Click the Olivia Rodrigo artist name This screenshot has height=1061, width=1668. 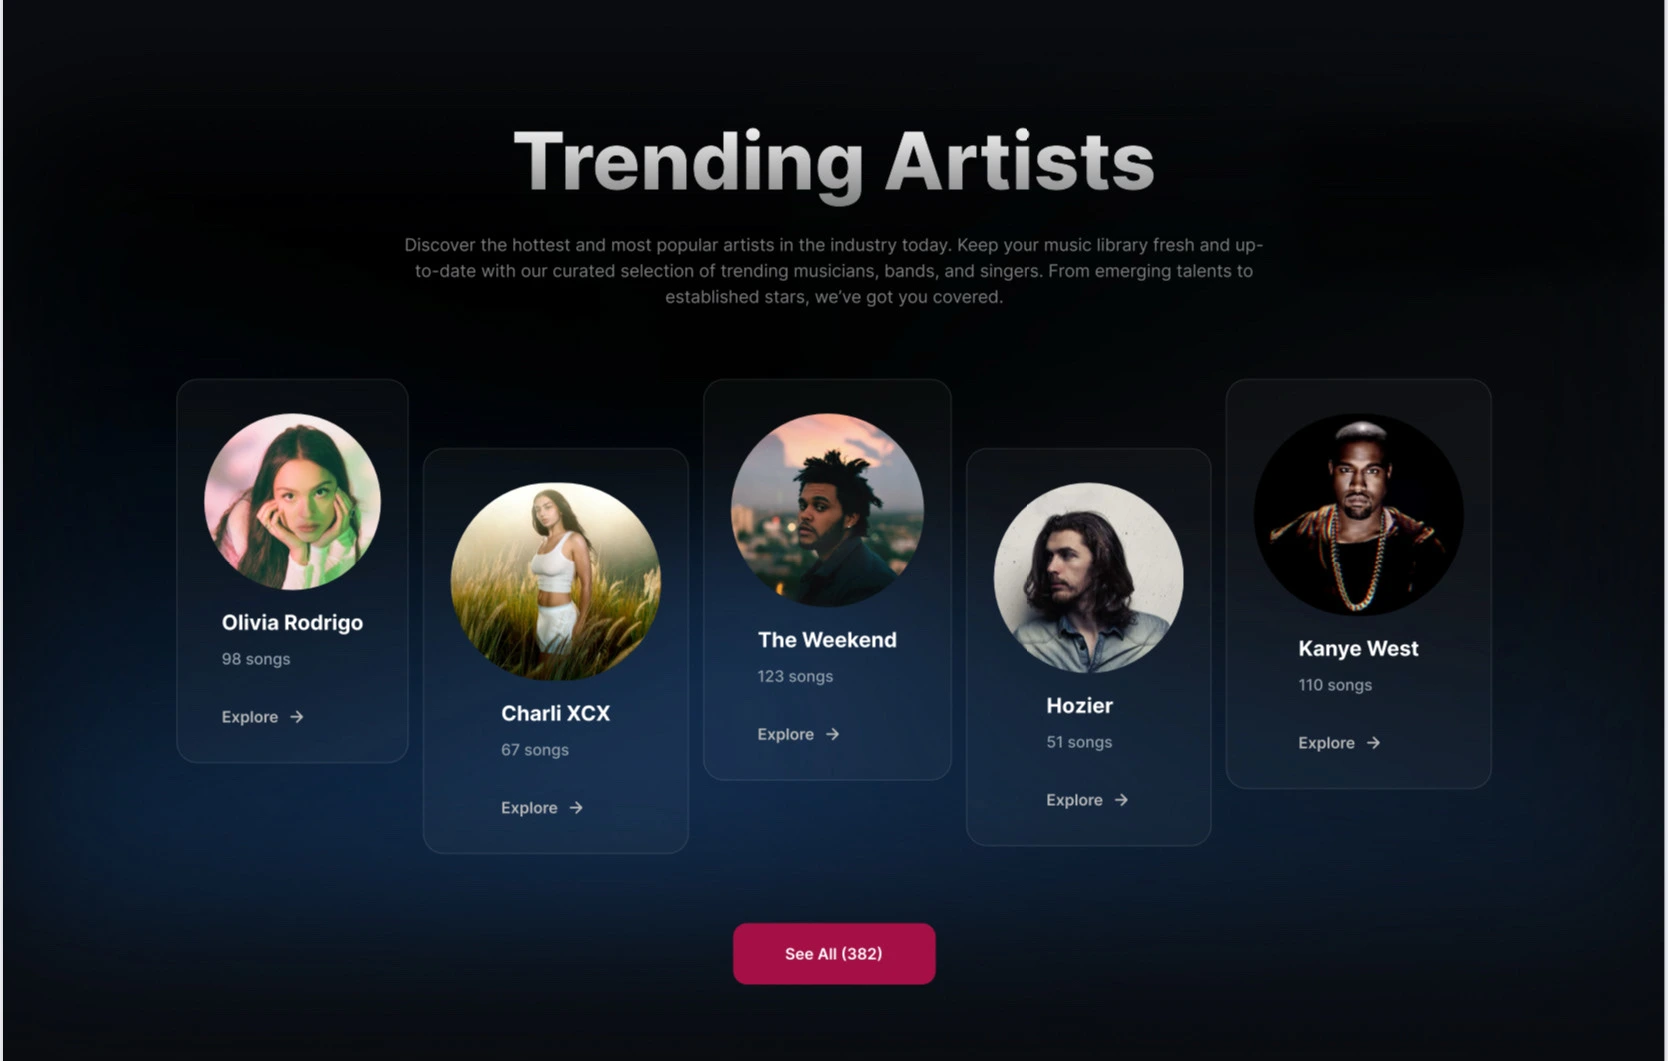[x=292, y=623]
